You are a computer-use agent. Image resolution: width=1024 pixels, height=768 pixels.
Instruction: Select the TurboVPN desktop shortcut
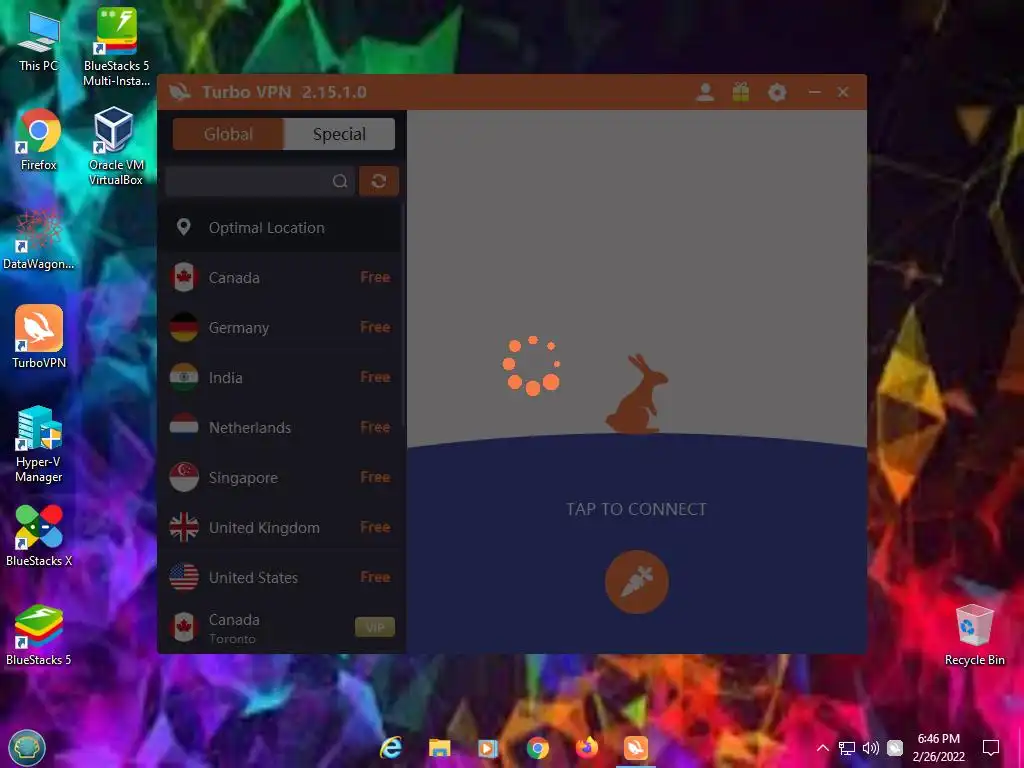pyautogui.click(x=39, y=337)
